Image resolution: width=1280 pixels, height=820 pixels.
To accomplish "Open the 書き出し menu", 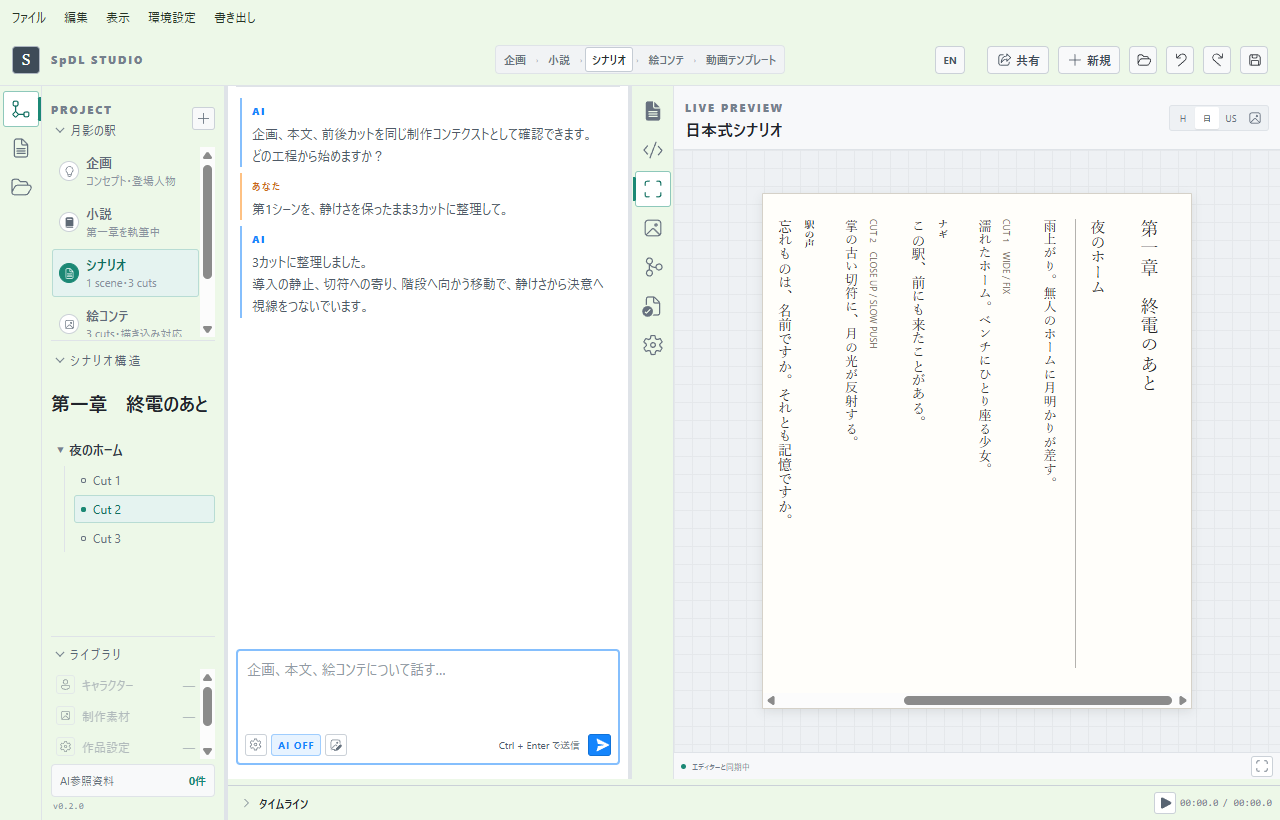I will pos(235,17).
